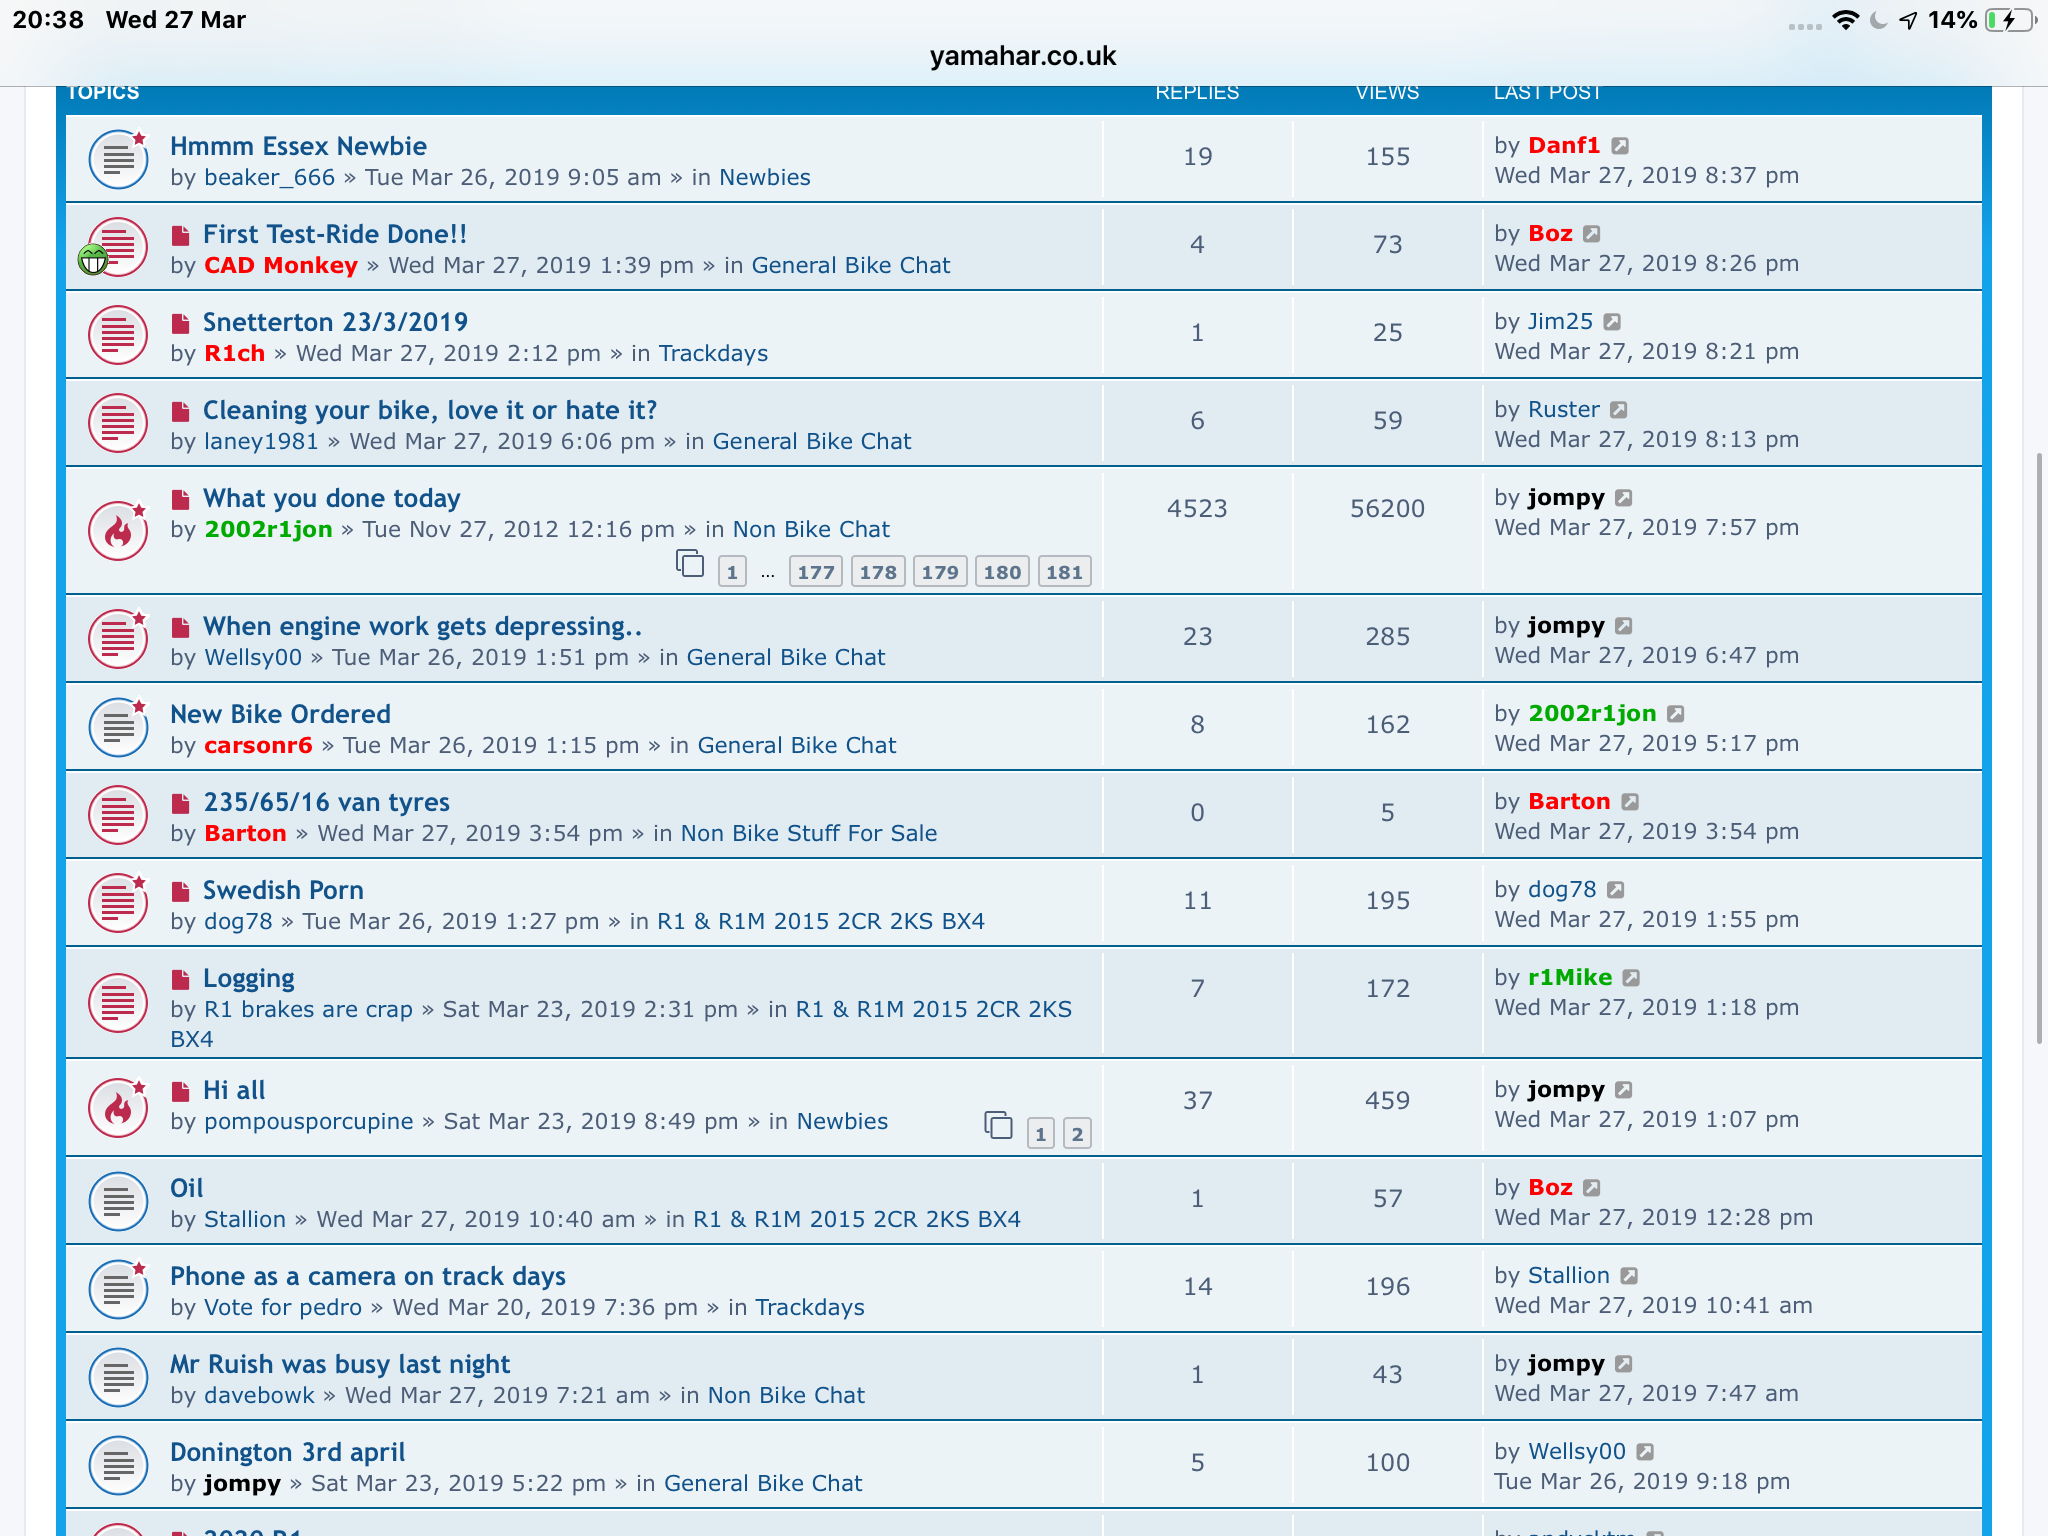Screen dimensions: 2048x1536
Task: Open CAD Monkey user profile
Action: pyautogui.click(x=281, y=265)
